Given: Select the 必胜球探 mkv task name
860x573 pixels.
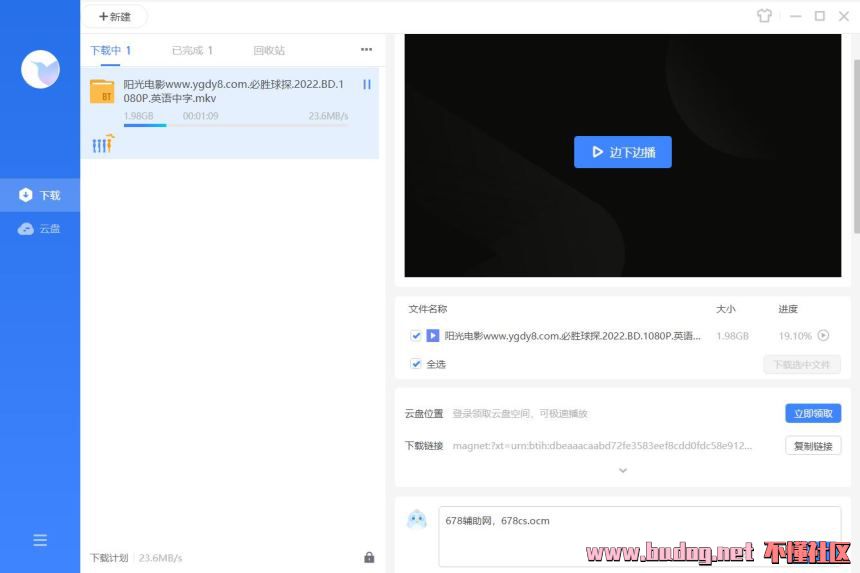Looking at the screenshot, I should [x=234, y=91].
